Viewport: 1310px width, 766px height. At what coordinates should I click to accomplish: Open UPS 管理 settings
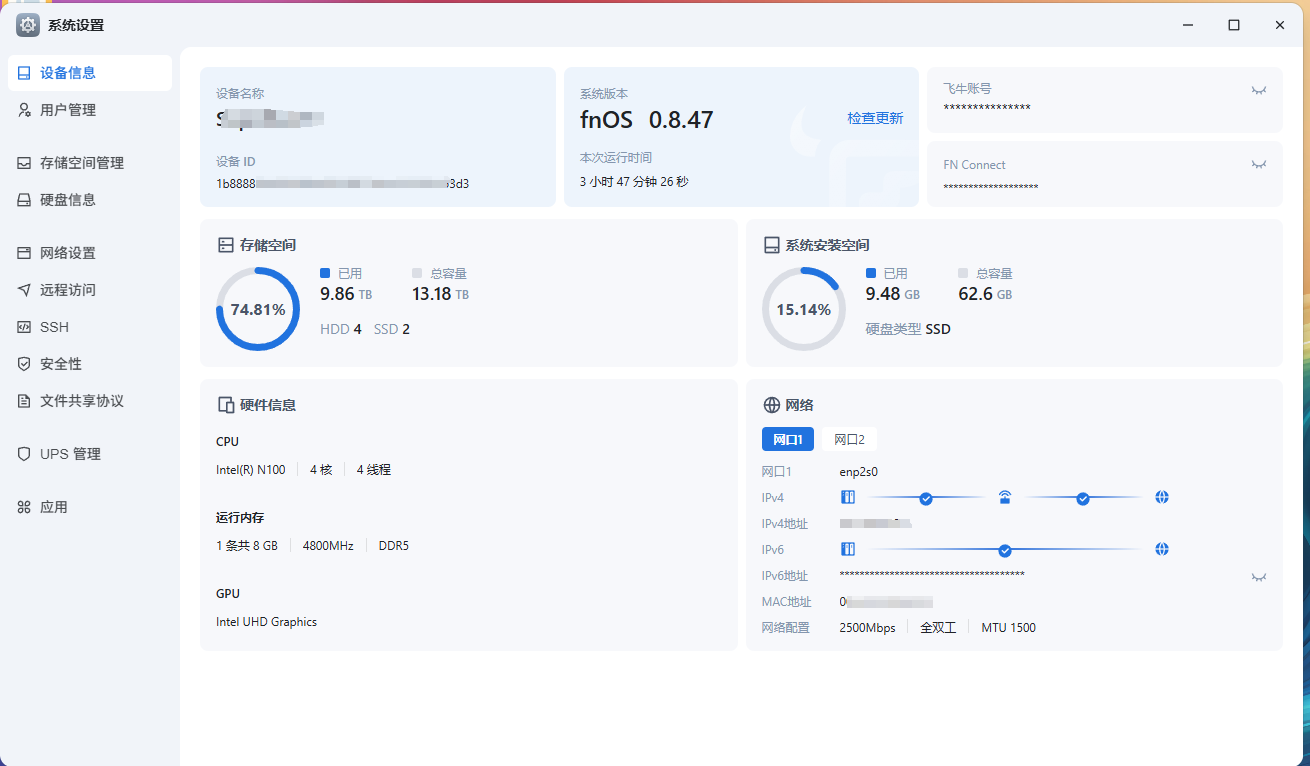[x=90, y=454]
